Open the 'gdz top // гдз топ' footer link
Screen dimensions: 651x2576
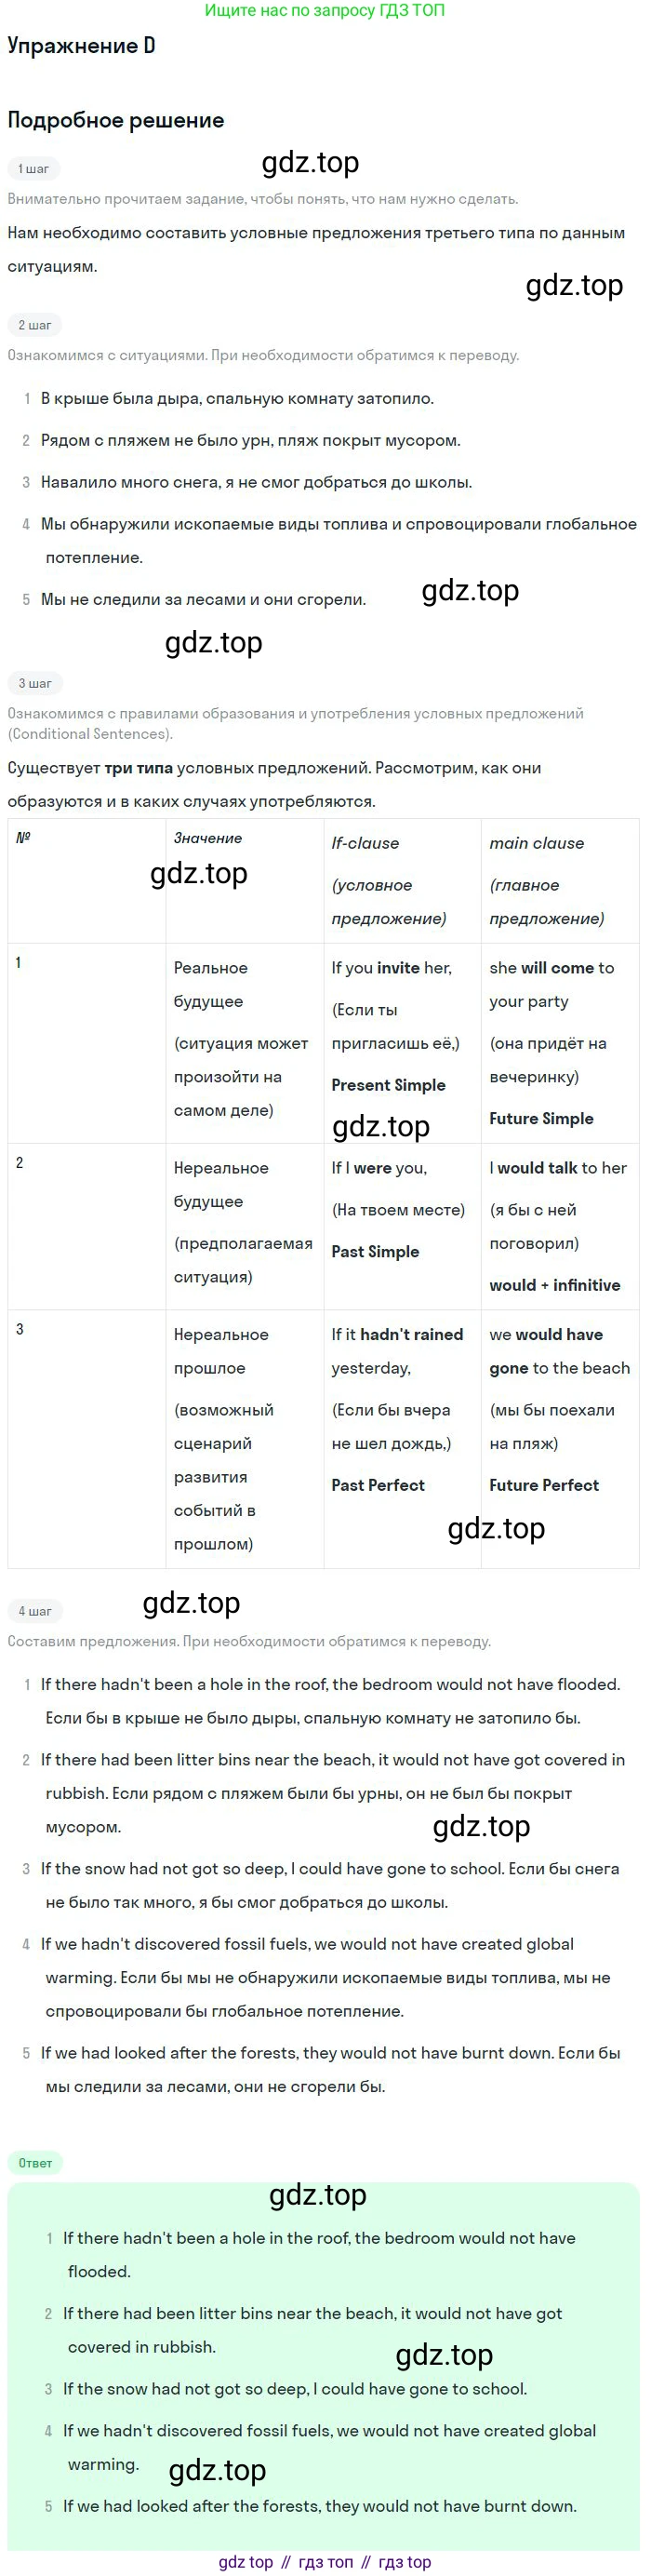pyautogui.click(x=325, y=2561)
